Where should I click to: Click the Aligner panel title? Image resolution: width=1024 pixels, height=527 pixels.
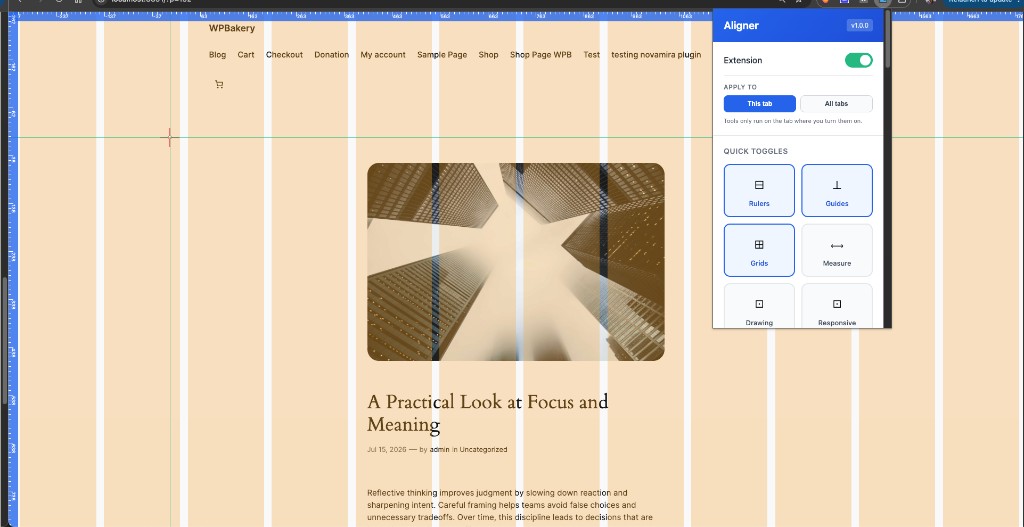(741, 25)
